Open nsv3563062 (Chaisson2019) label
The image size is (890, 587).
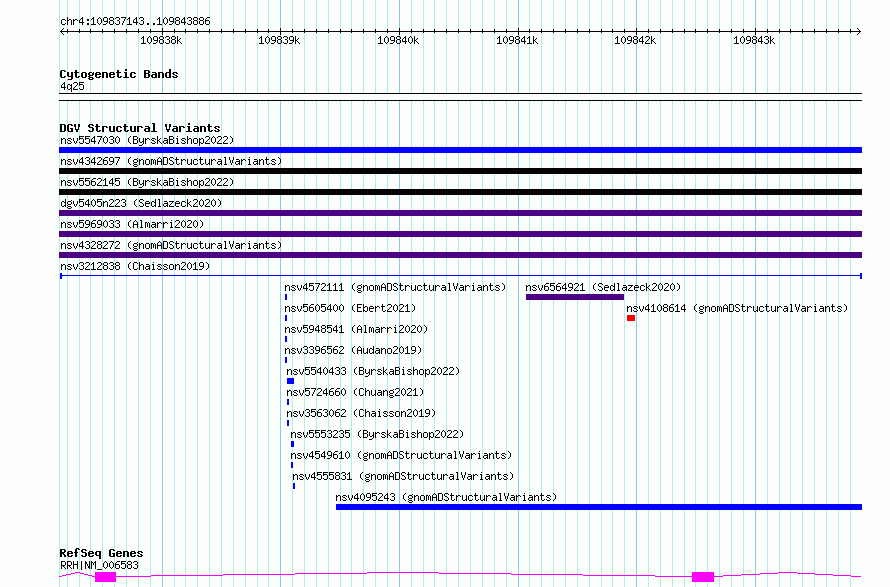tap(361, 413)
